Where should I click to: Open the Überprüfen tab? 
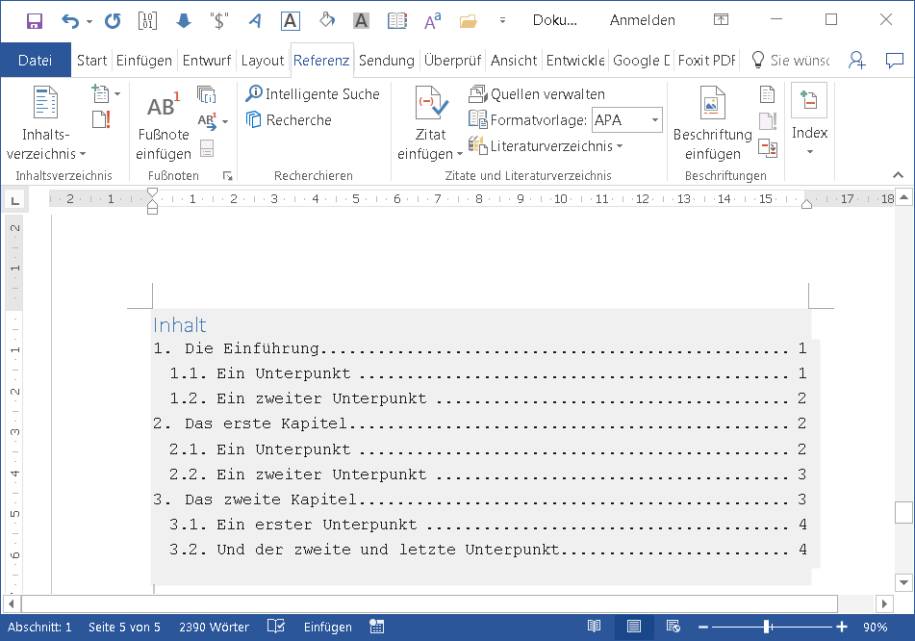click(x=452, y=60)
